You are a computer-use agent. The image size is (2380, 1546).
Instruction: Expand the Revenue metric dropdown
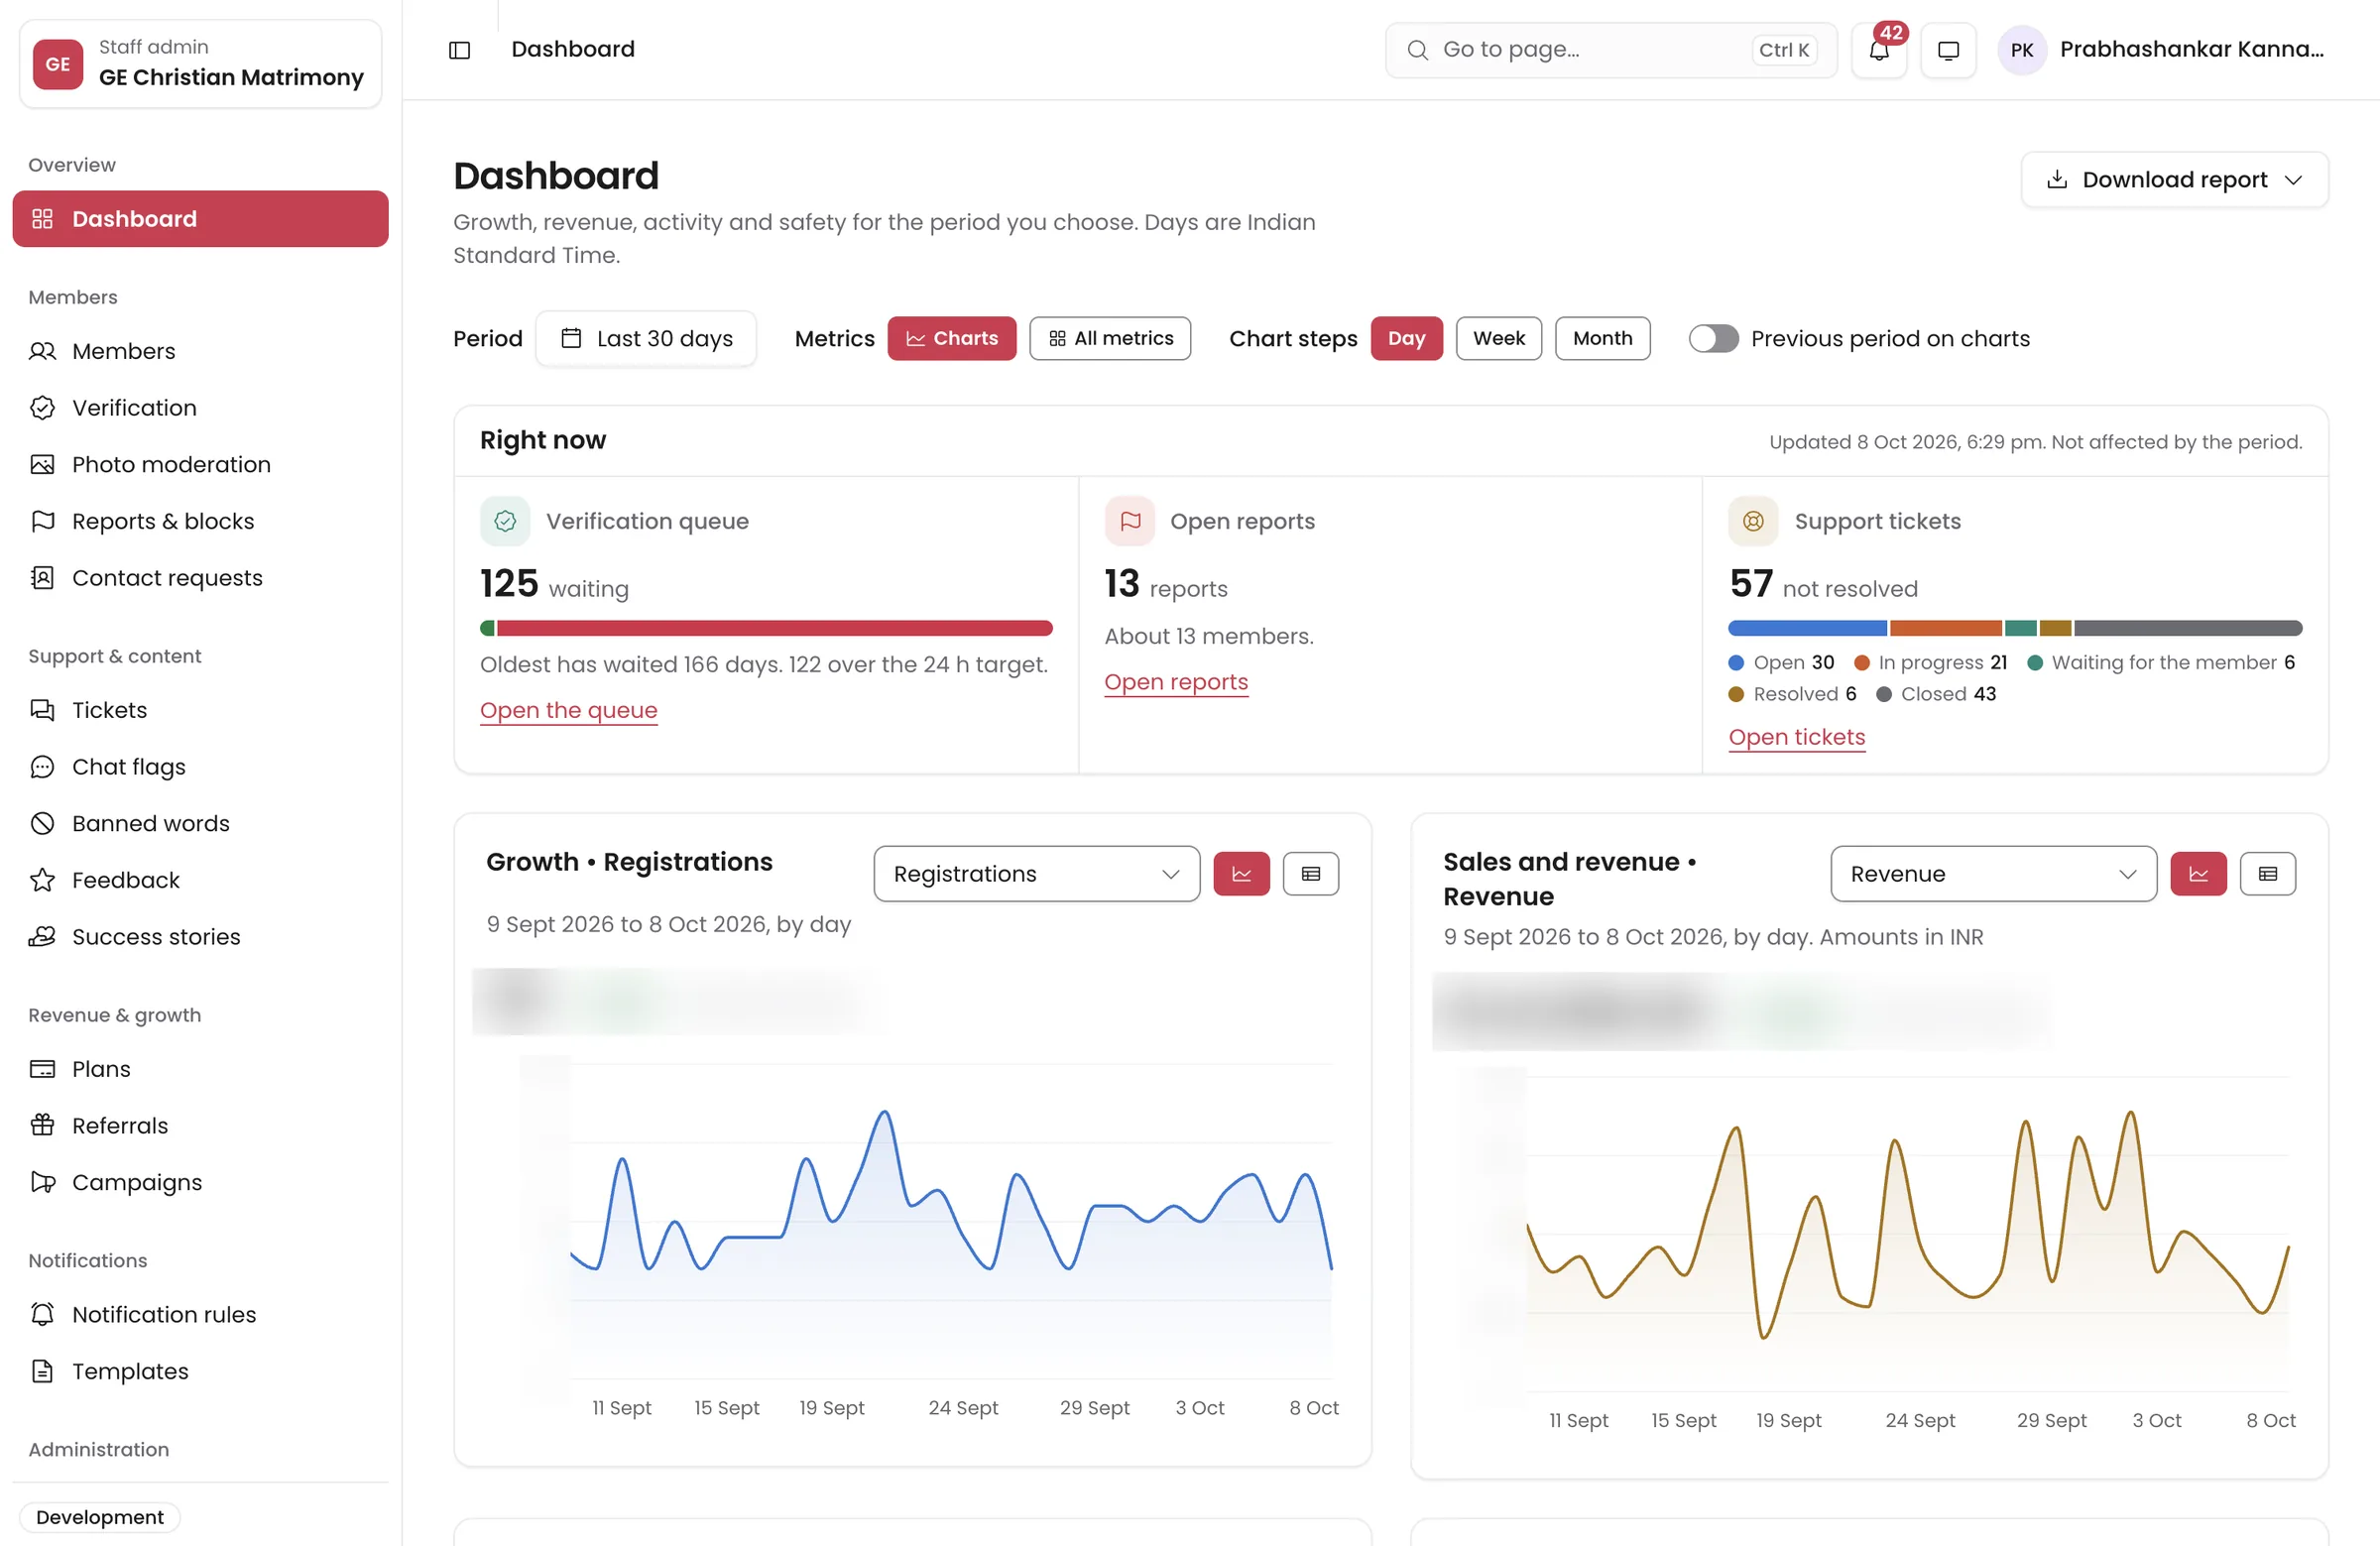coord(1993,874)
